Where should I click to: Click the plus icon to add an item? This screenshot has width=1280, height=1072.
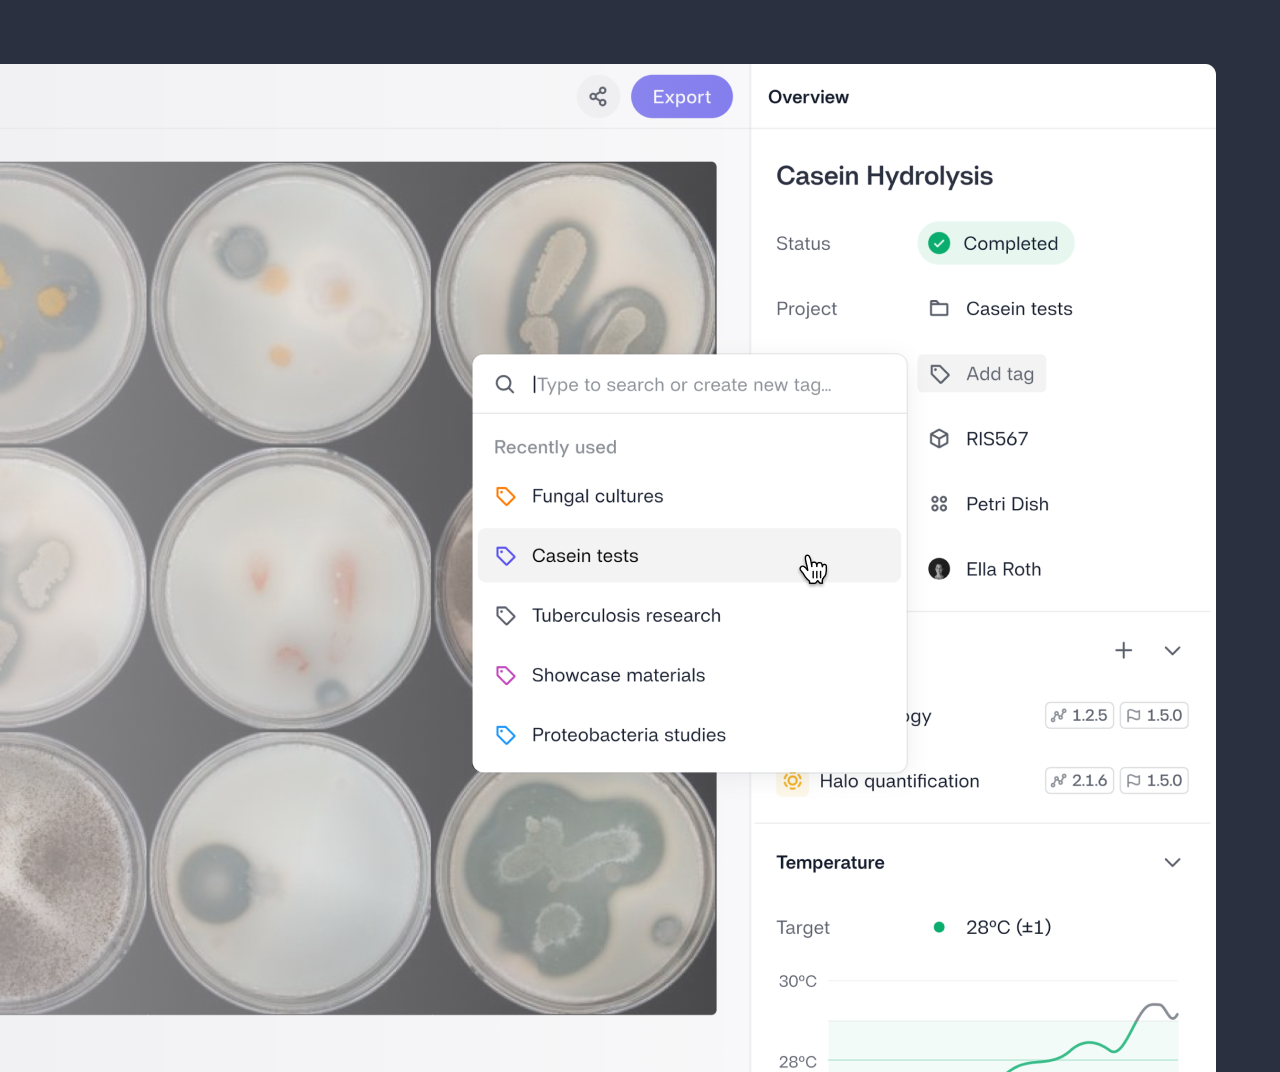click(1124, 651)
